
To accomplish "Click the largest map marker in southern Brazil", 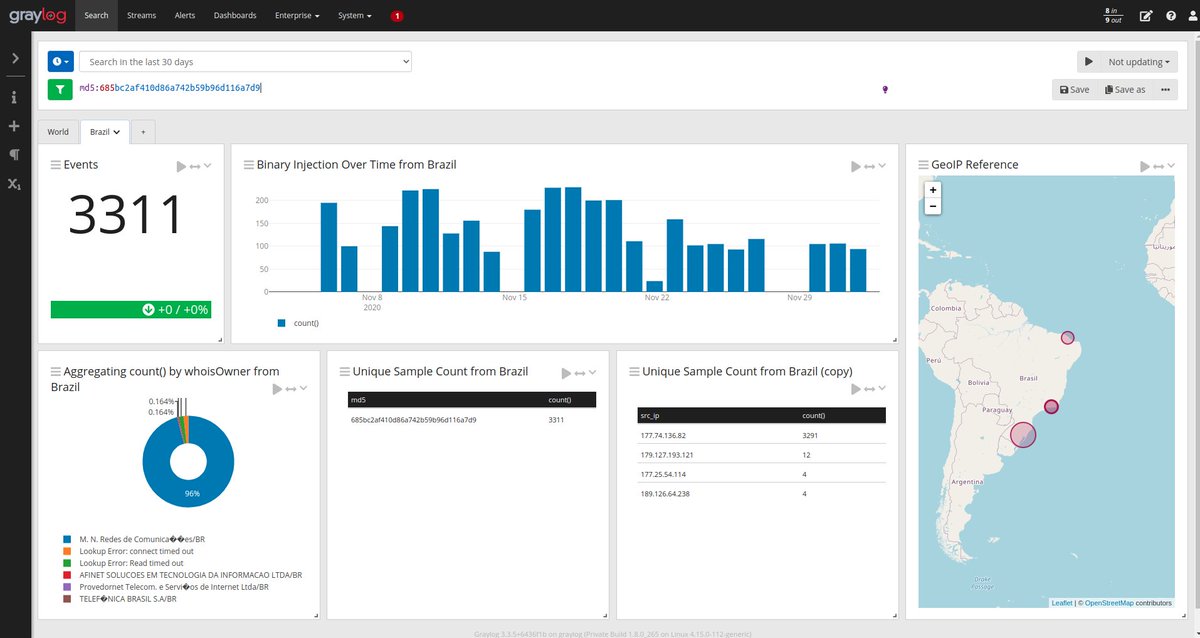I will click(x=1022, y=434).
